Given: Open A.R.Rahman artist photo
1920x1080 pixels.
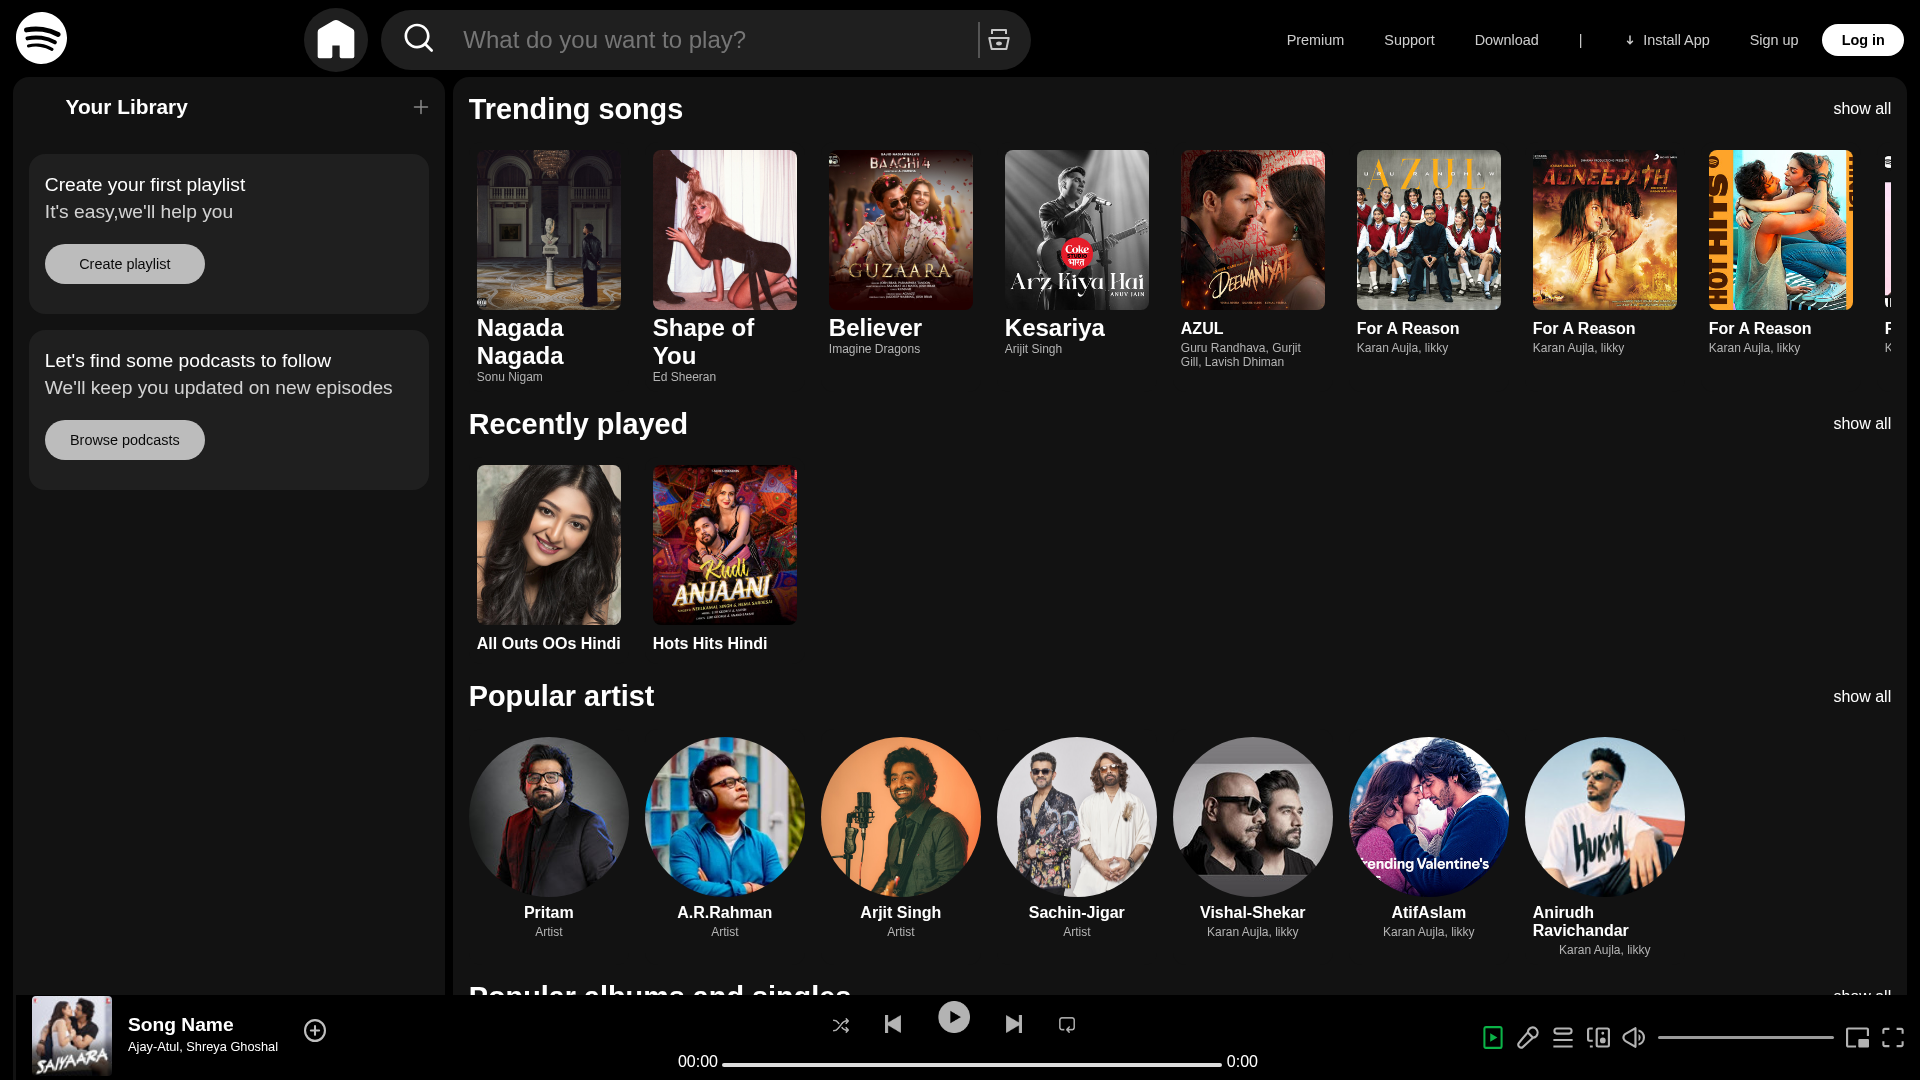Looking at the screenshot, I should (x=725, y=817).
